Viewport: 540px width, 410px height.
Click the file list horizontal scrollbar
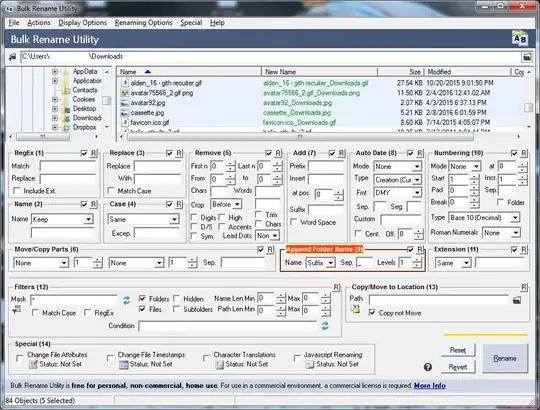[x=300, y=137]
